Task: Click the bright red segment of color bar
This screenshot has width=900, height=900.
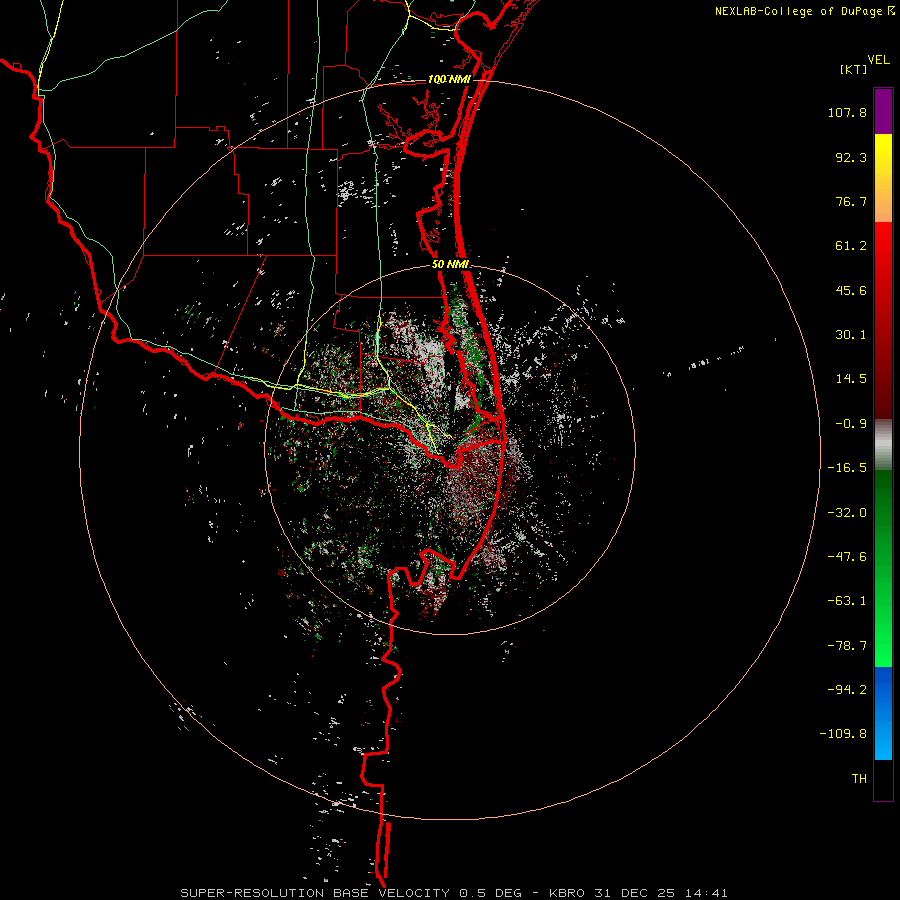Action: 883,320
